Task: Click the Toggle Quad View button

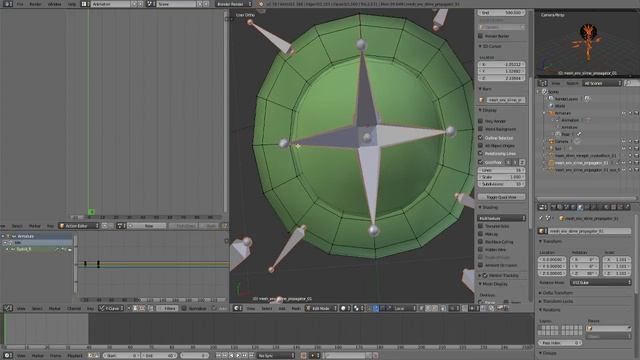Action: click(x=502, y=197)
